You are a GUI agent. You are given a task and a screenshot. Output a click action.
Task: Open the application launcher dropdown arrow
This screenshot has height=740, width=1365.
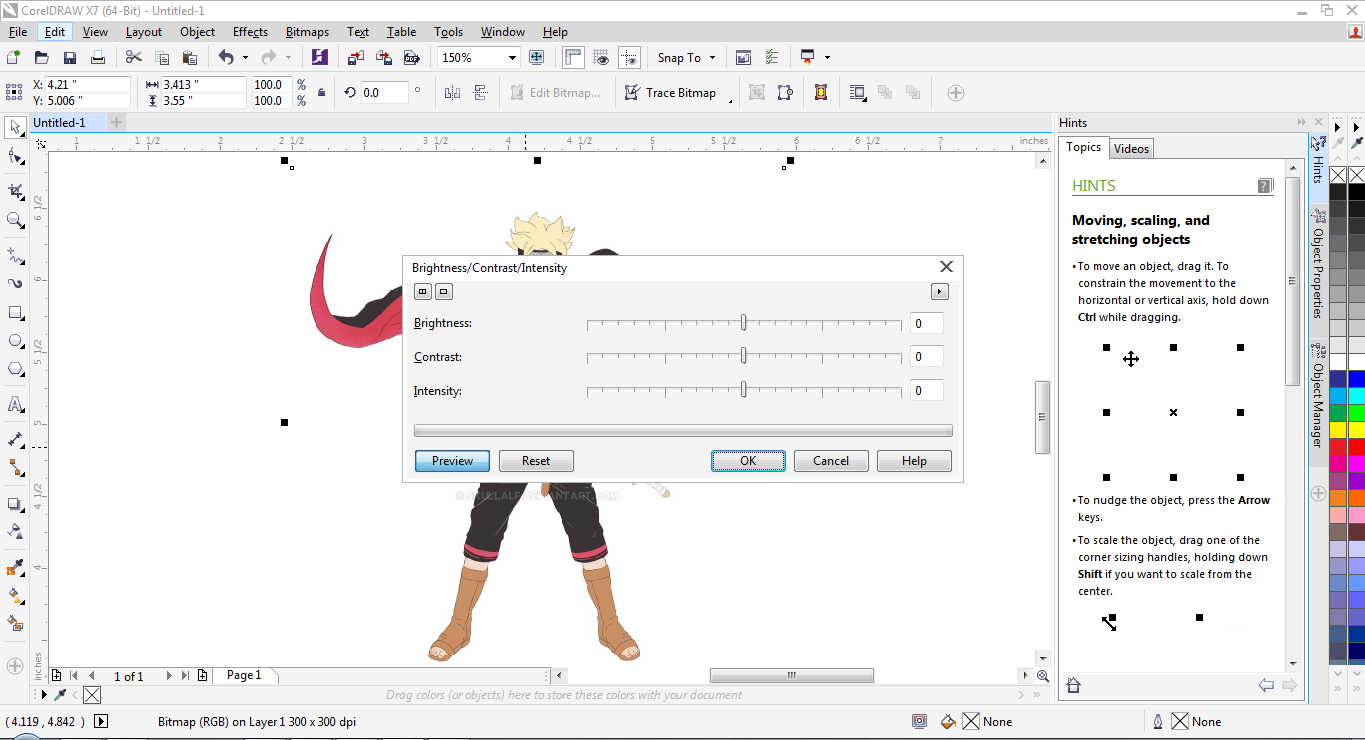click(827, 58)
